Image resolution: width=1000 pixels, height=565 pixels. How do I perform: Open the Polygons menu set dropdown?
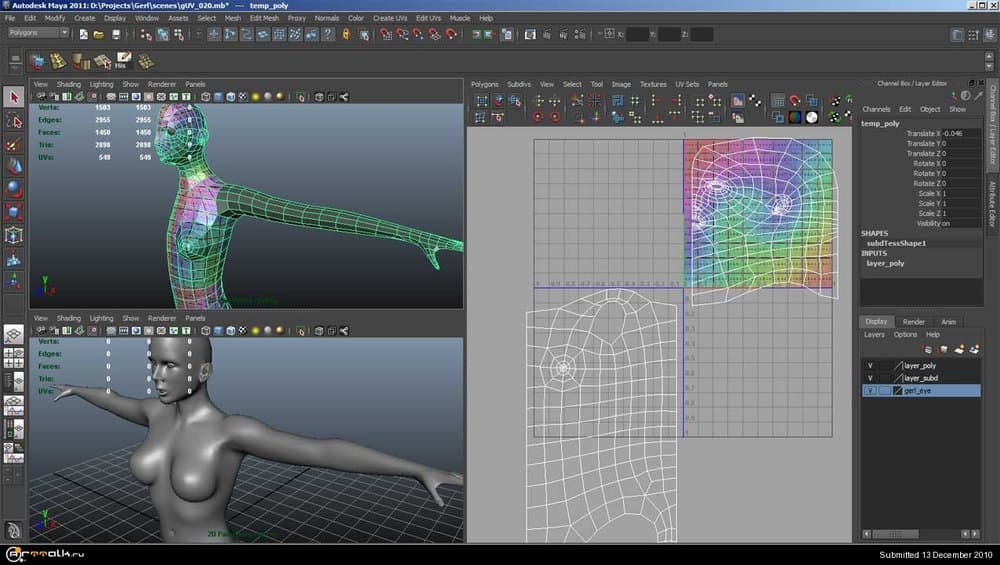[x=39, y=33]
